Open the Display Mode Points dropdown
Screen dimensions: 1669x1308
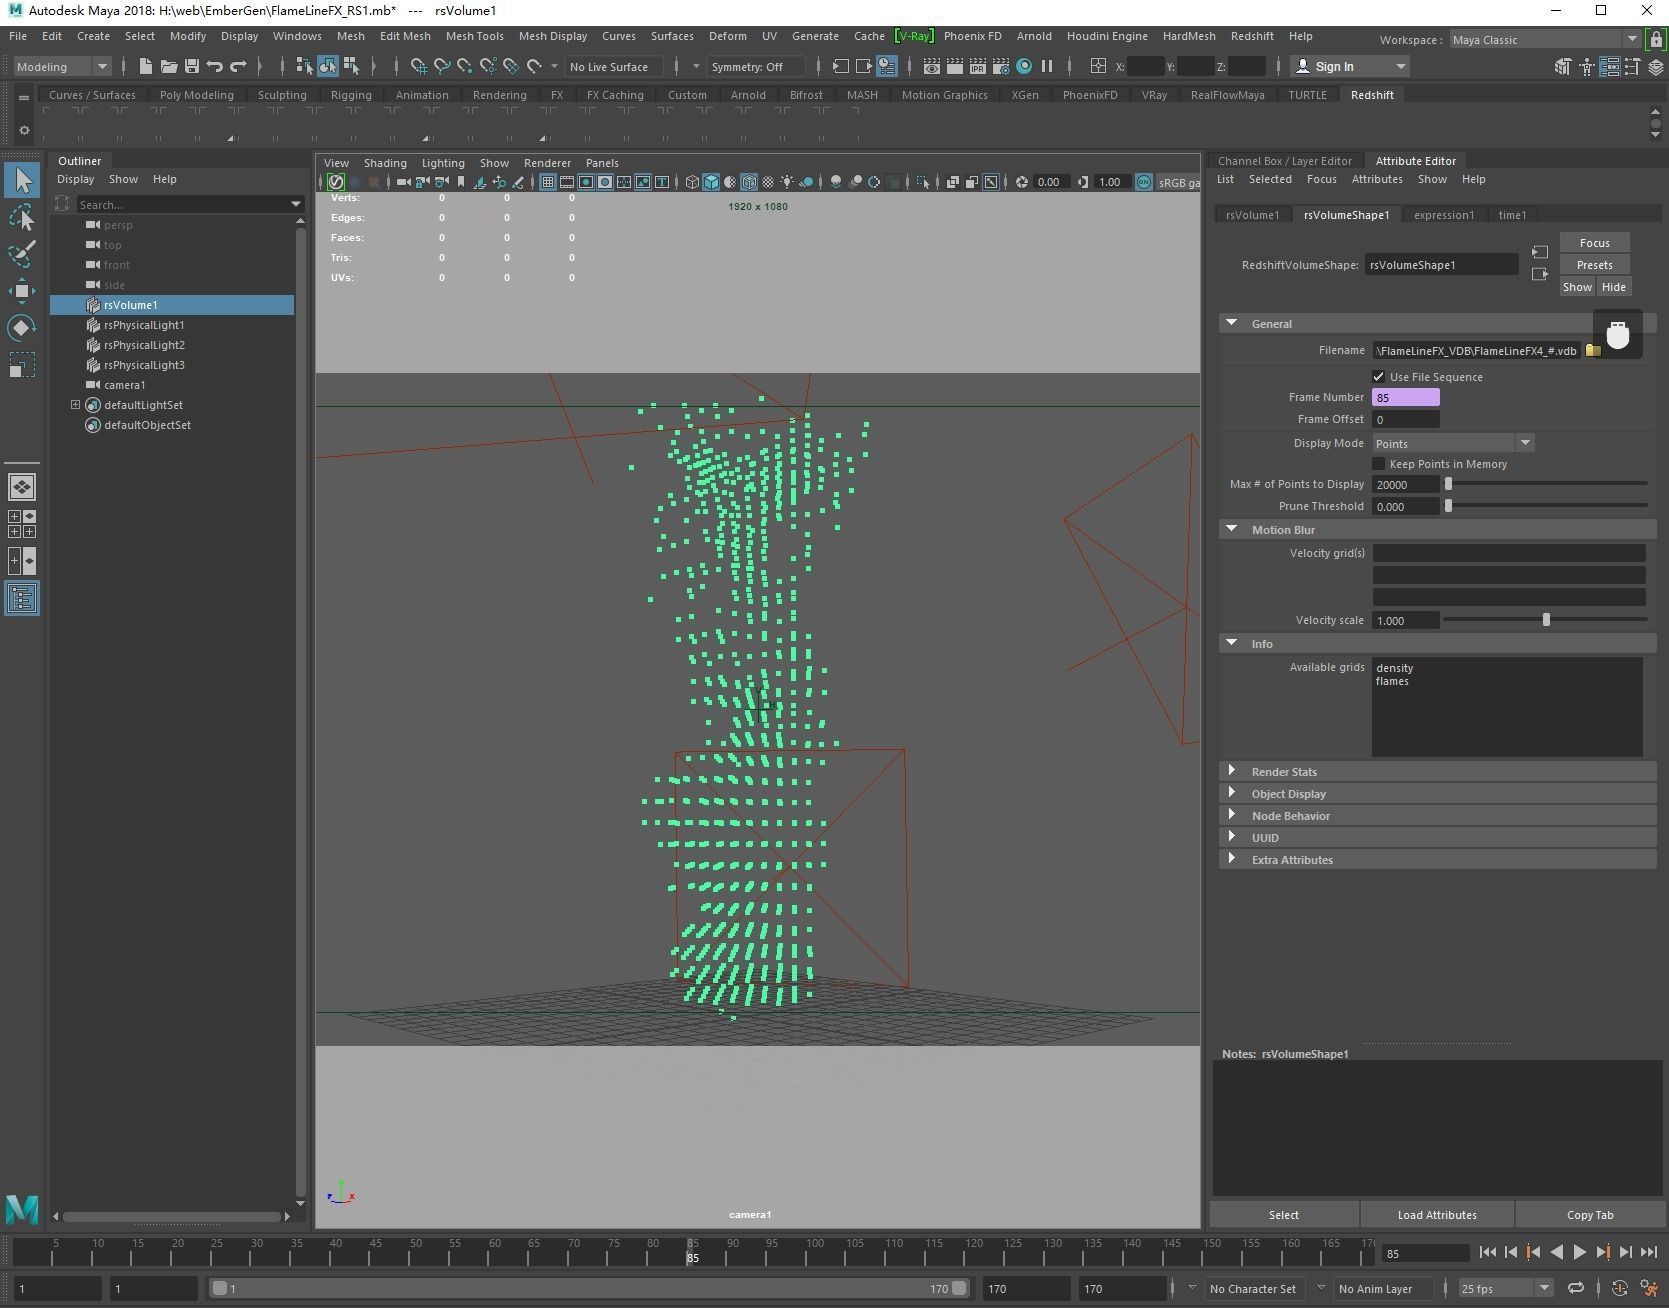[x=1453, y=443]
